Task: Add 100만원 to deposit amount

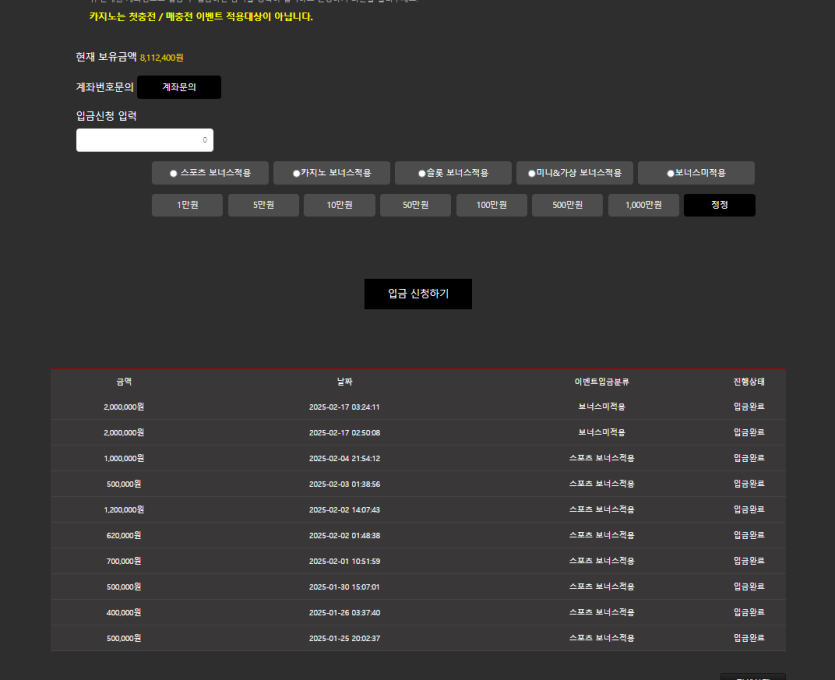Action: (x=492, y=205)
